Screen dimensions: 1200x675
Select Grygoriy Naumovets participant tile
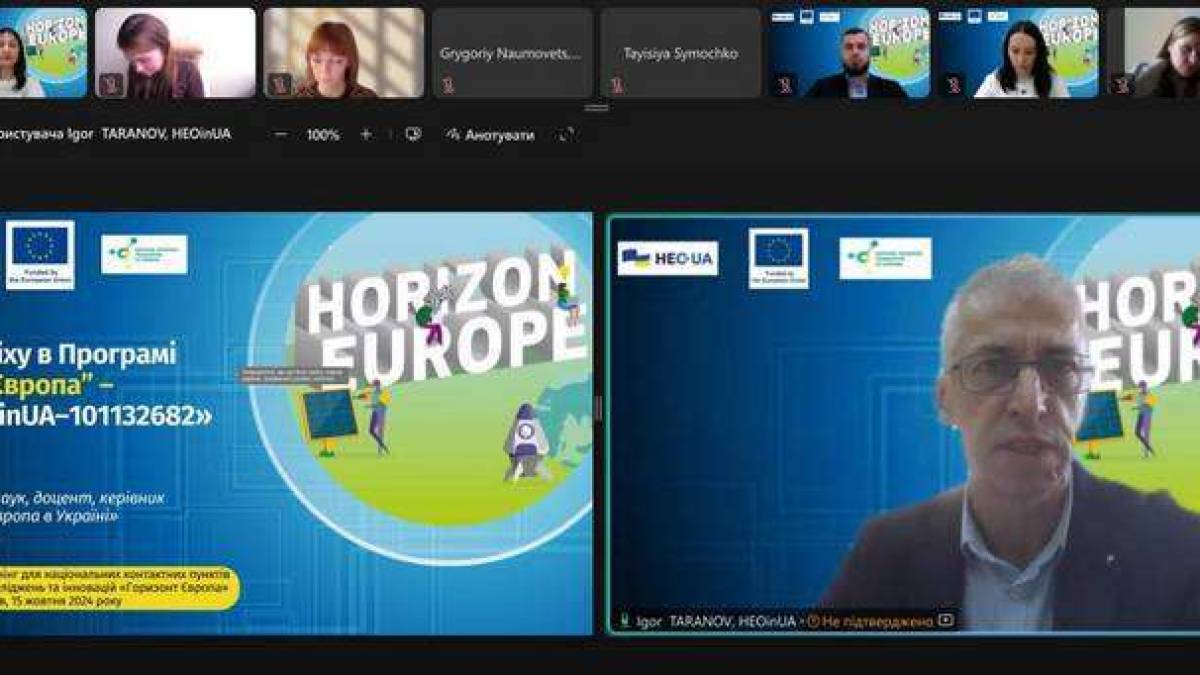(x=511, y=53)
